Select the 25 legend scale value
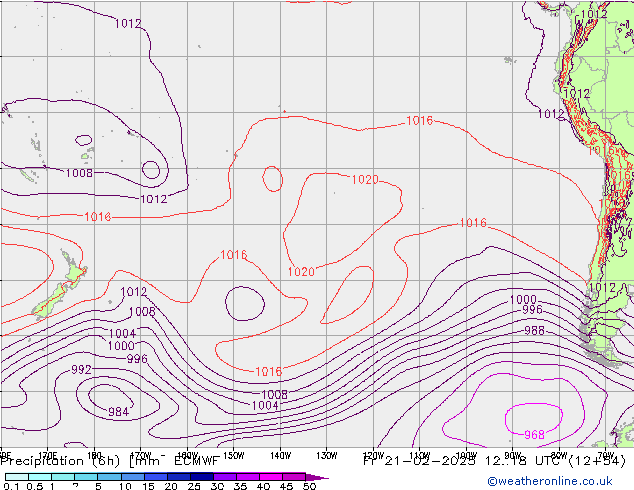This screenshot has height=490, width=634. [194, 486]
